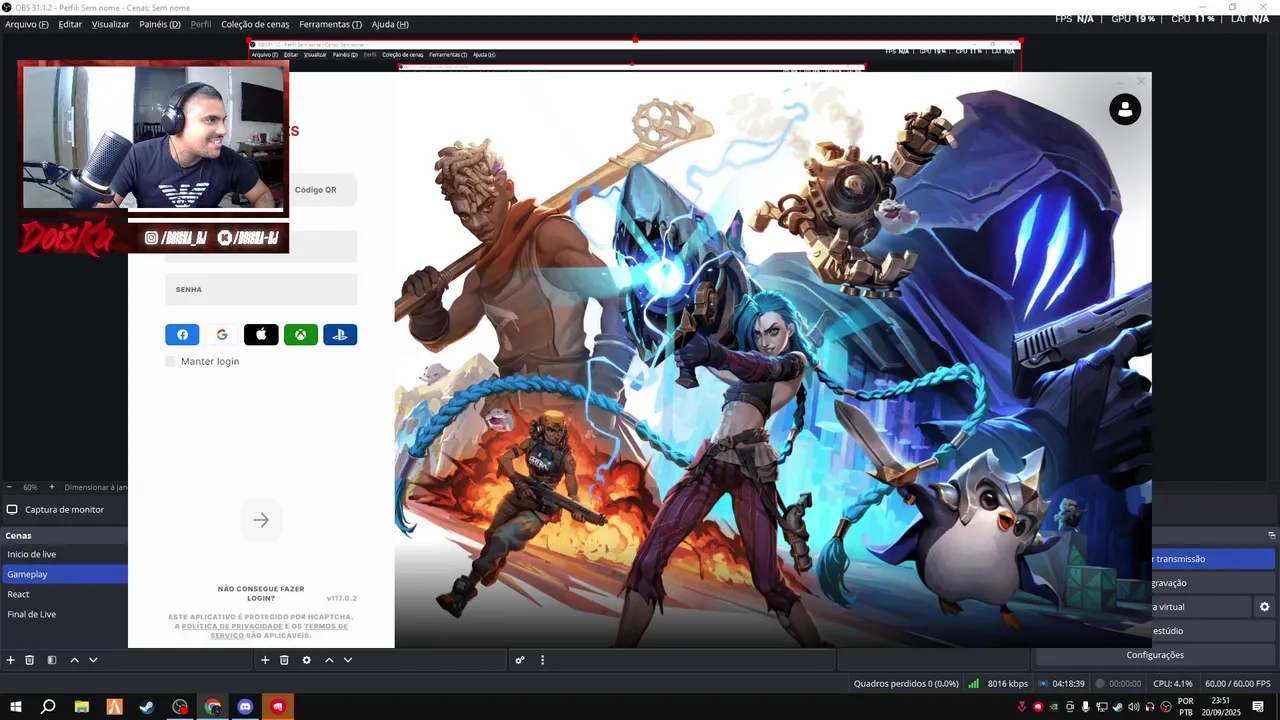1280x720 pixels.
Task: Click the tray microphone icon
Action: (1086, 707)
